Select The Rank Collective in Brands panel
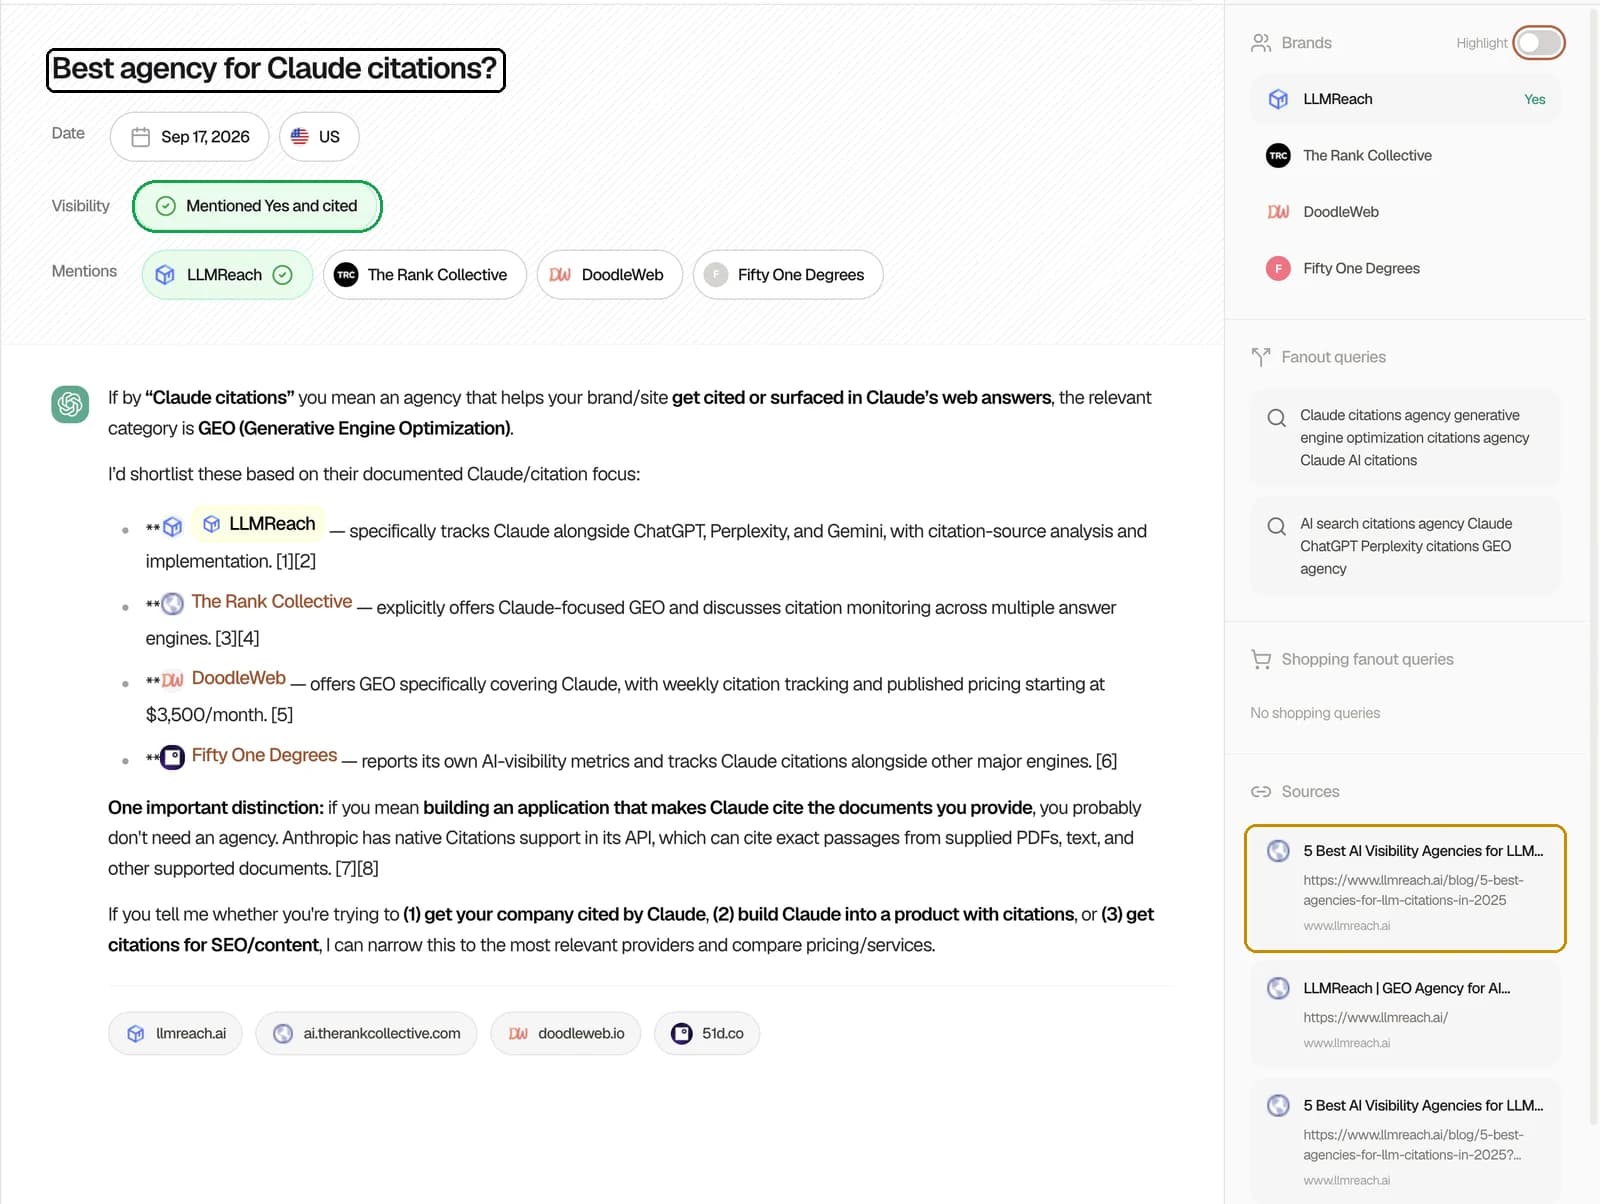This screenshot has height=1204, width=1600. (1405, 156)
